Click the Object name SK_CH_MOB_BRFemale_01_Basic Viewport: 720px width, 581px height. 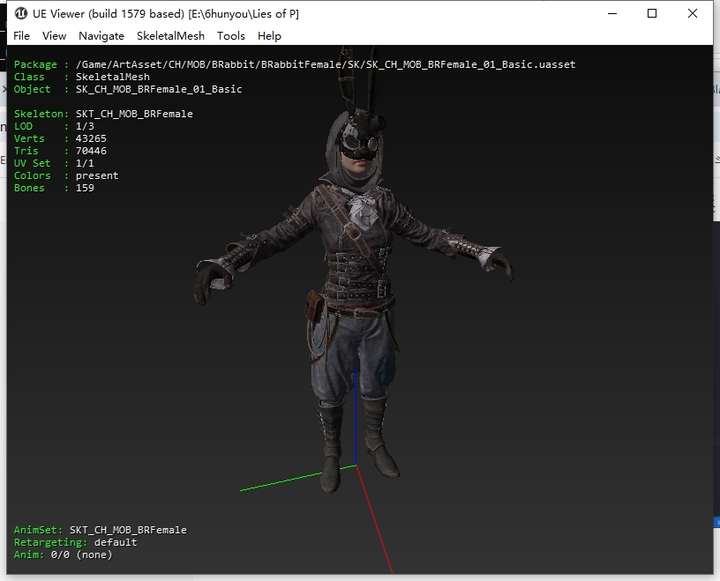point(159,89)
